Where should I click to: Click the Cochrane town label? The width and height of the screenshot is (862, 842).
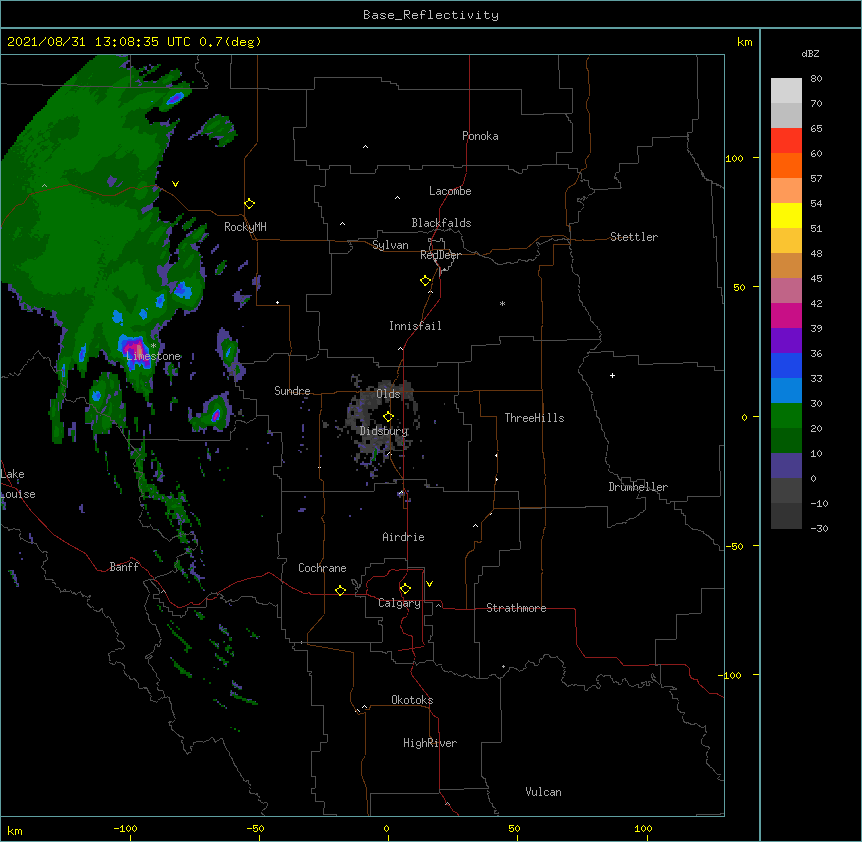tap(322, 568)
